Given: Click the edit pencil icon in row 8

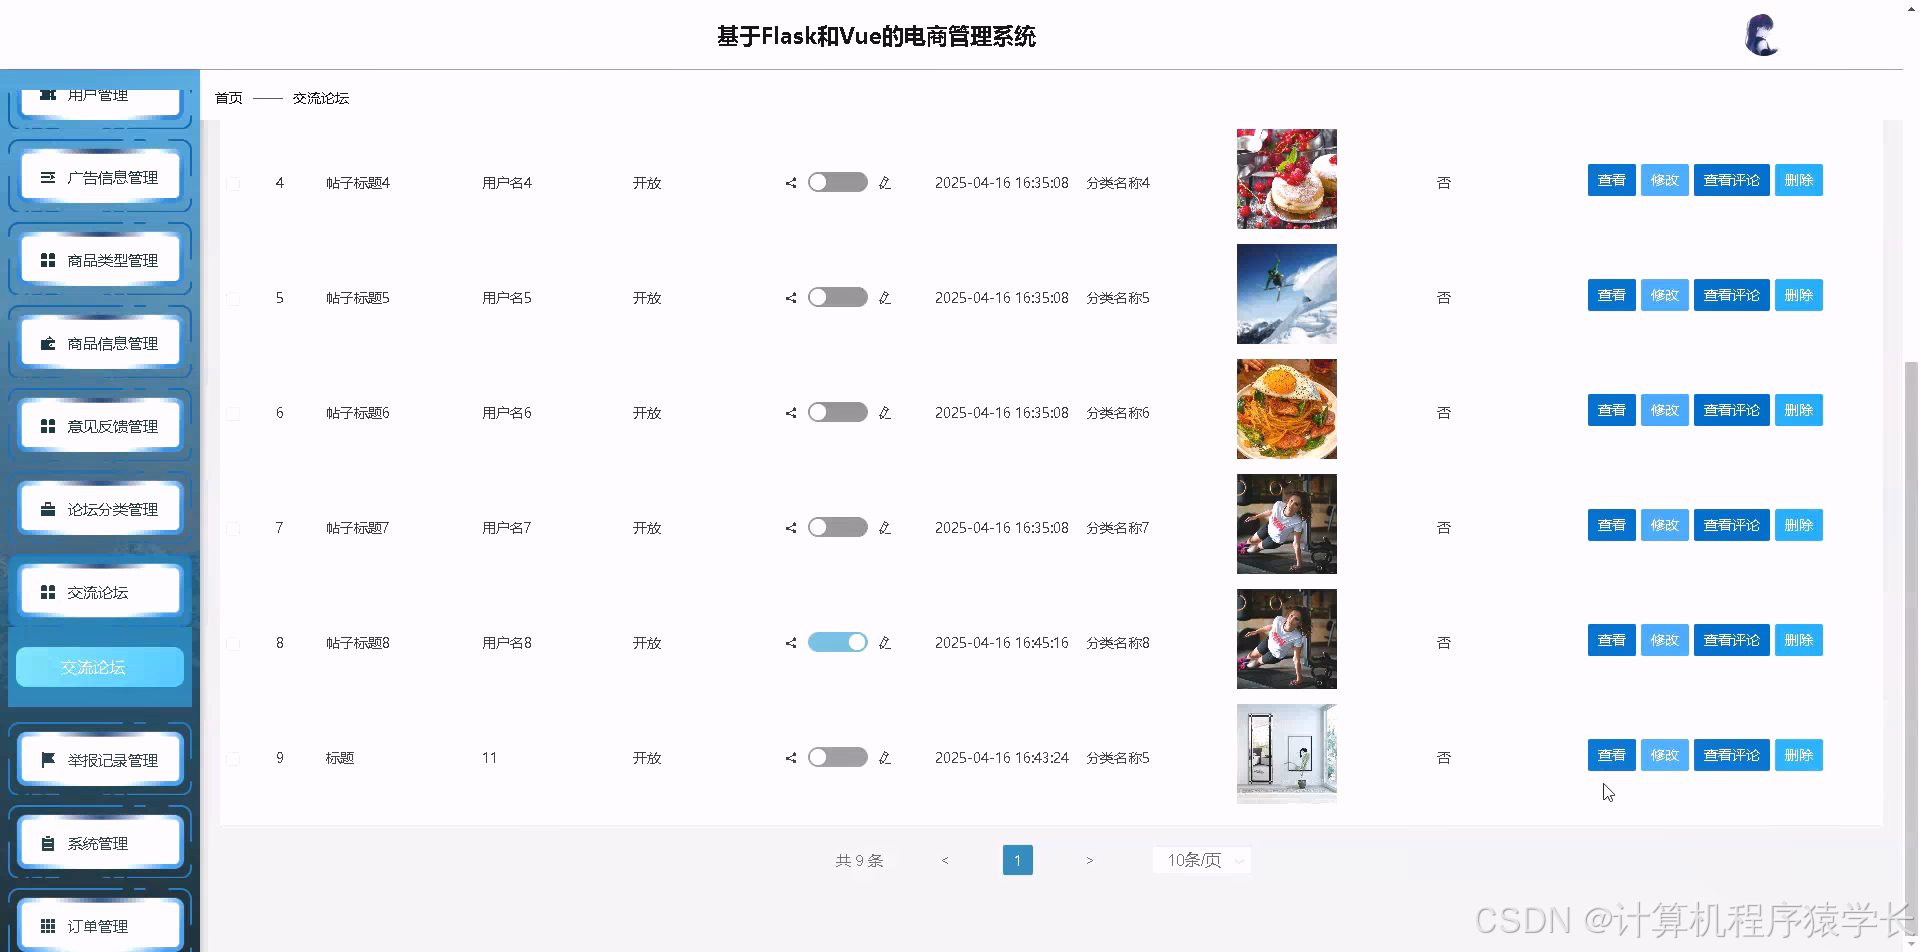Looking at the screenshot, I should 885,643.
